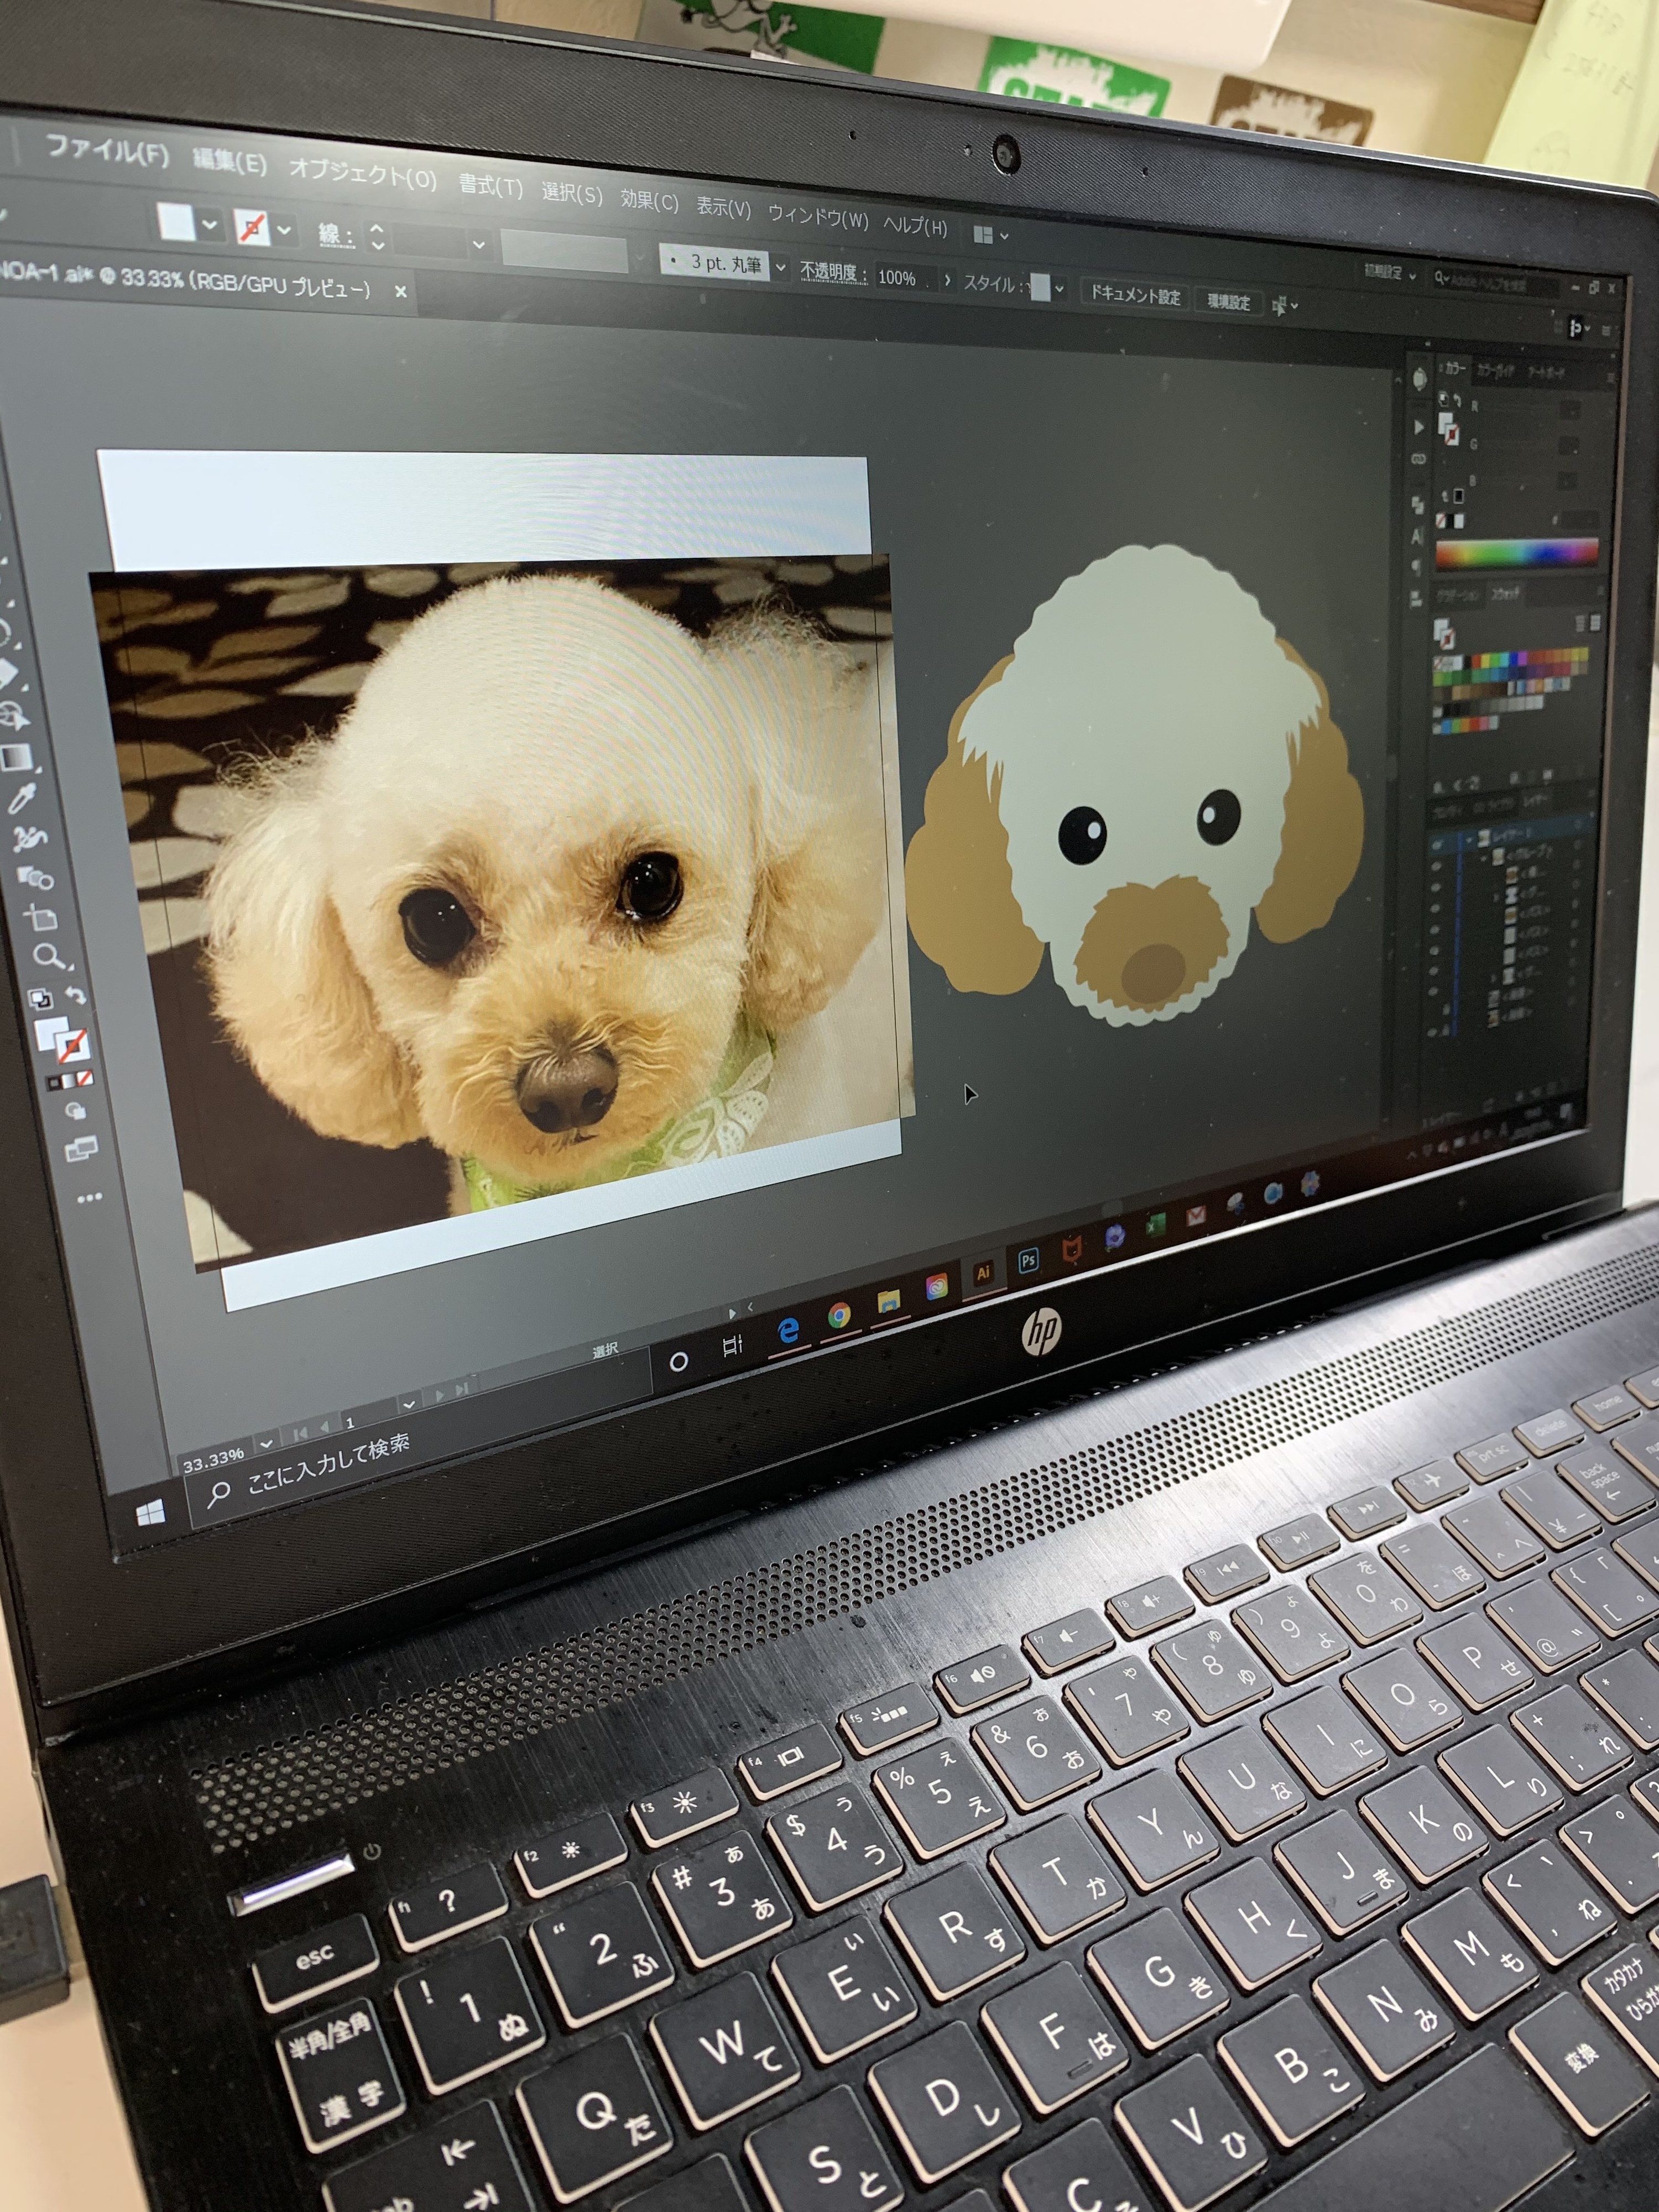The width and height of the screenshot is (1659, 2212).
Task: Select the Symbol Sprayer tool
Action: (x=29, y=839)
